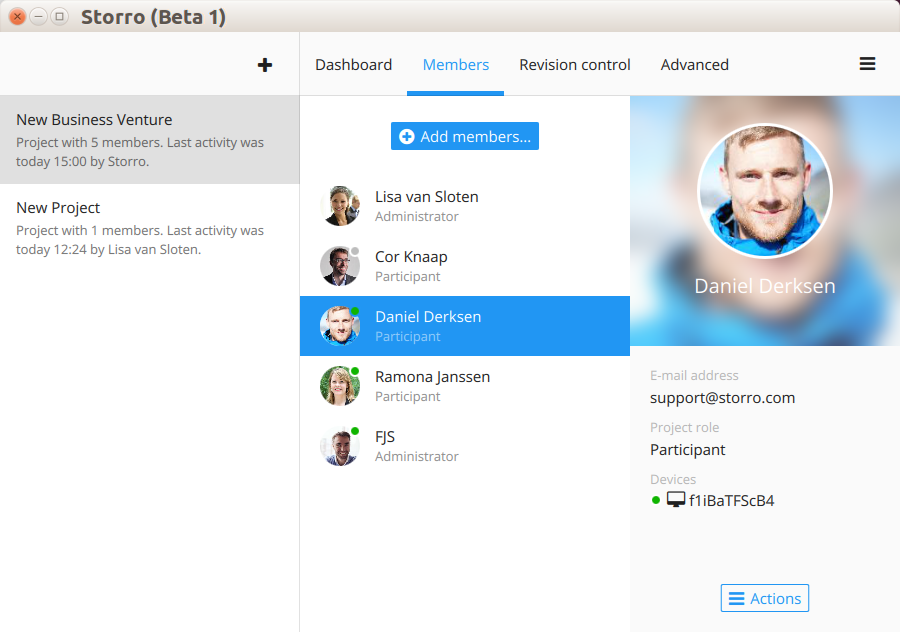This screenshot has width=900, height=632.
Task: Click the Add members button
Action: [x=465, y=136]
